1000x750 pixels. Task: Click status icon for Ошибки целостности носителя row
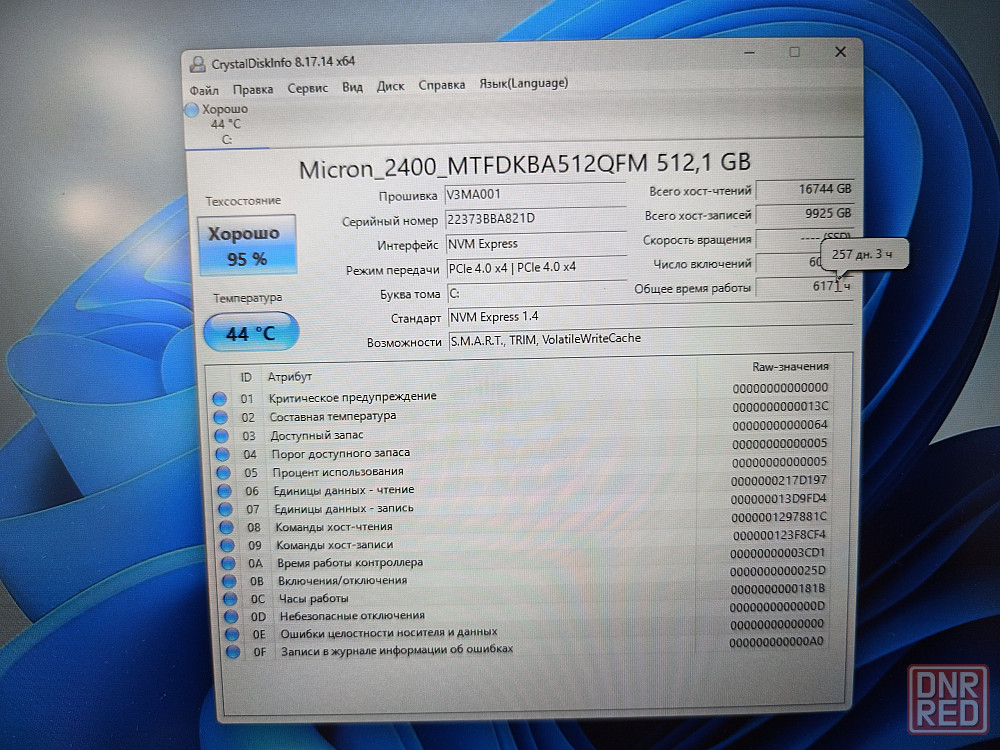coord(232,634)
